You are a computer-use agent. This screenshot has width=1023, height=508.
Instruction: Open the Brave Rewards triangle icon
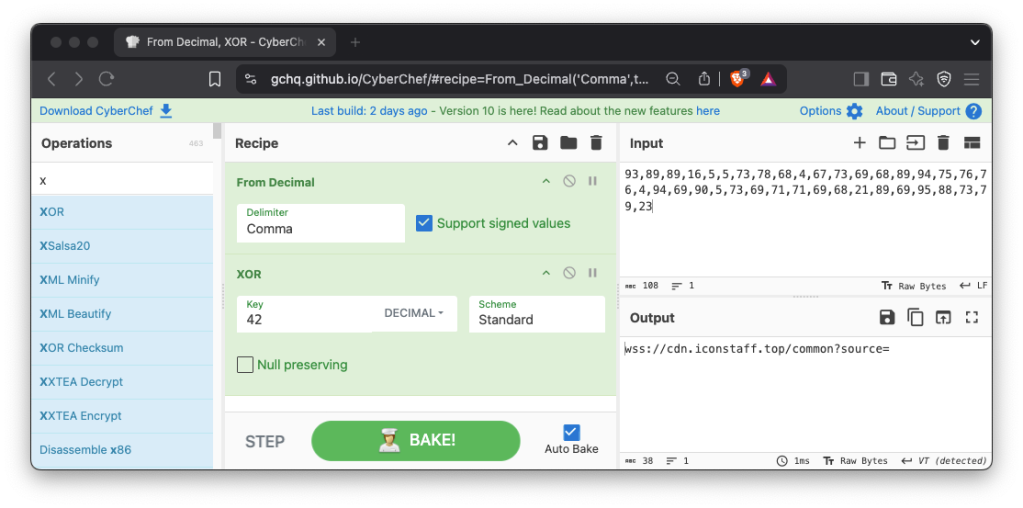768,80
